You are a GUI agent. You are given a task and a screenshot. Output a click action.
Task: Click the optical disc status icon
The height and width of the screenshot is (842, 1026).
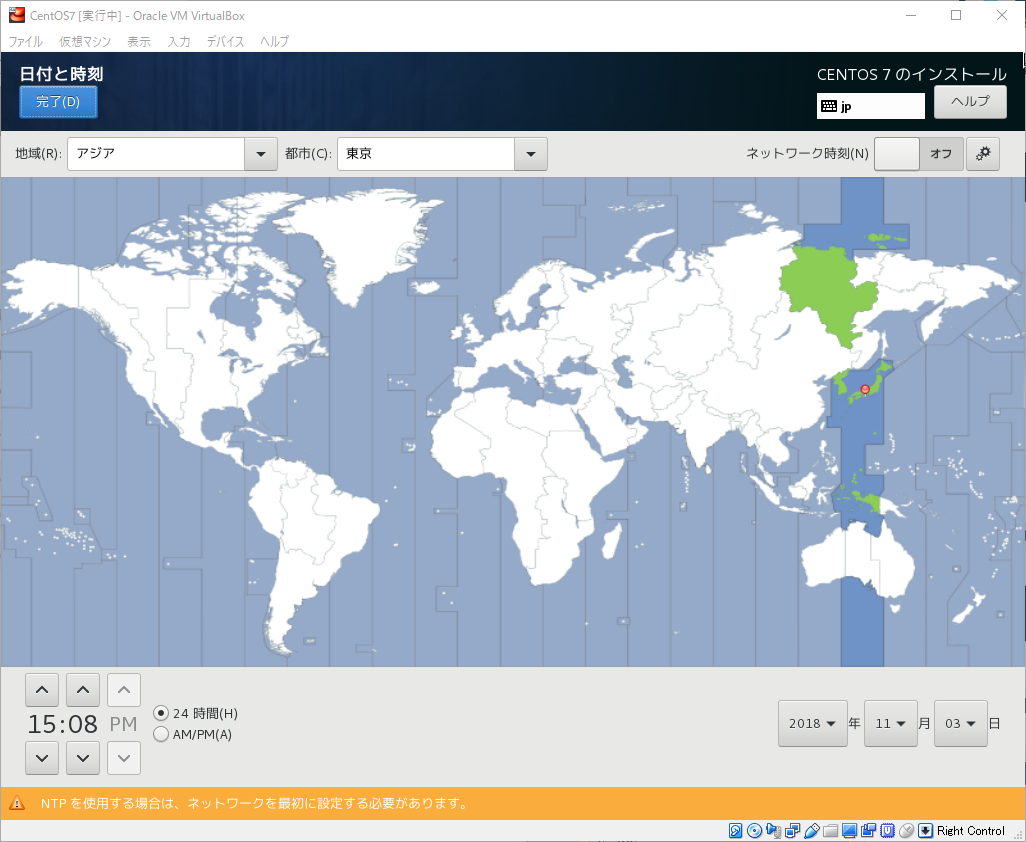tap(754, 831)
